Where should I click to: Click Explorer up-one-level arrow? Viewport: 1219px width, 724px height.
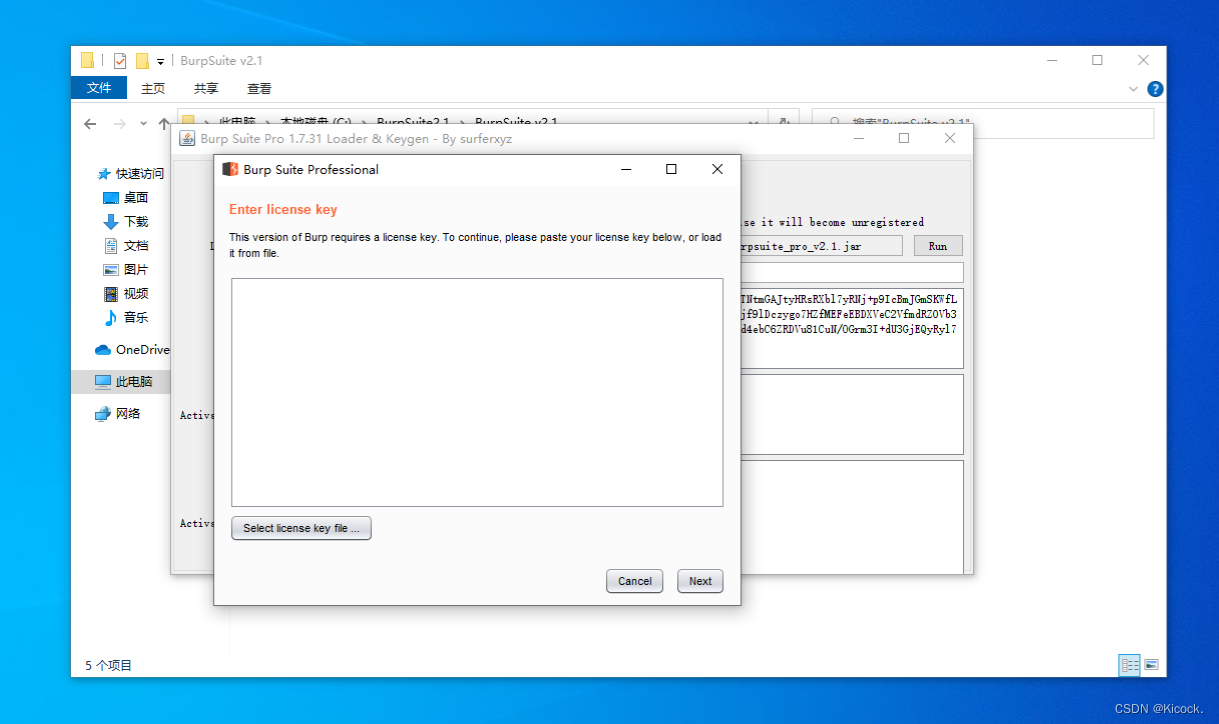click(x=164, y=124)
